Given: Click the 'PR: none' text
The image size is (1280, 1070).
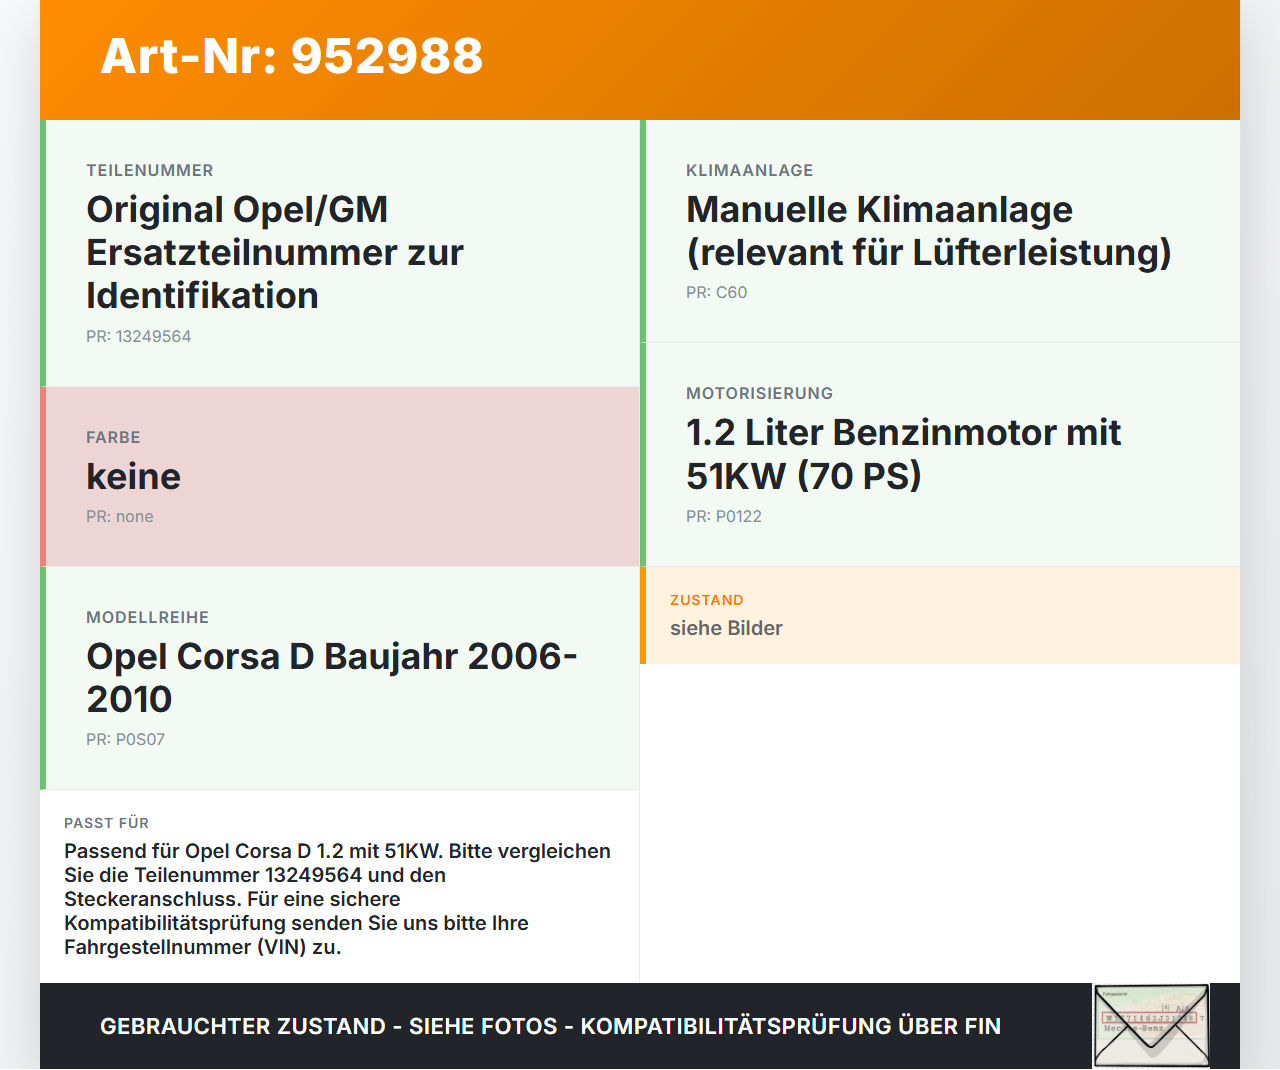Looking at the screenshot, I should [x=120, y=516].
